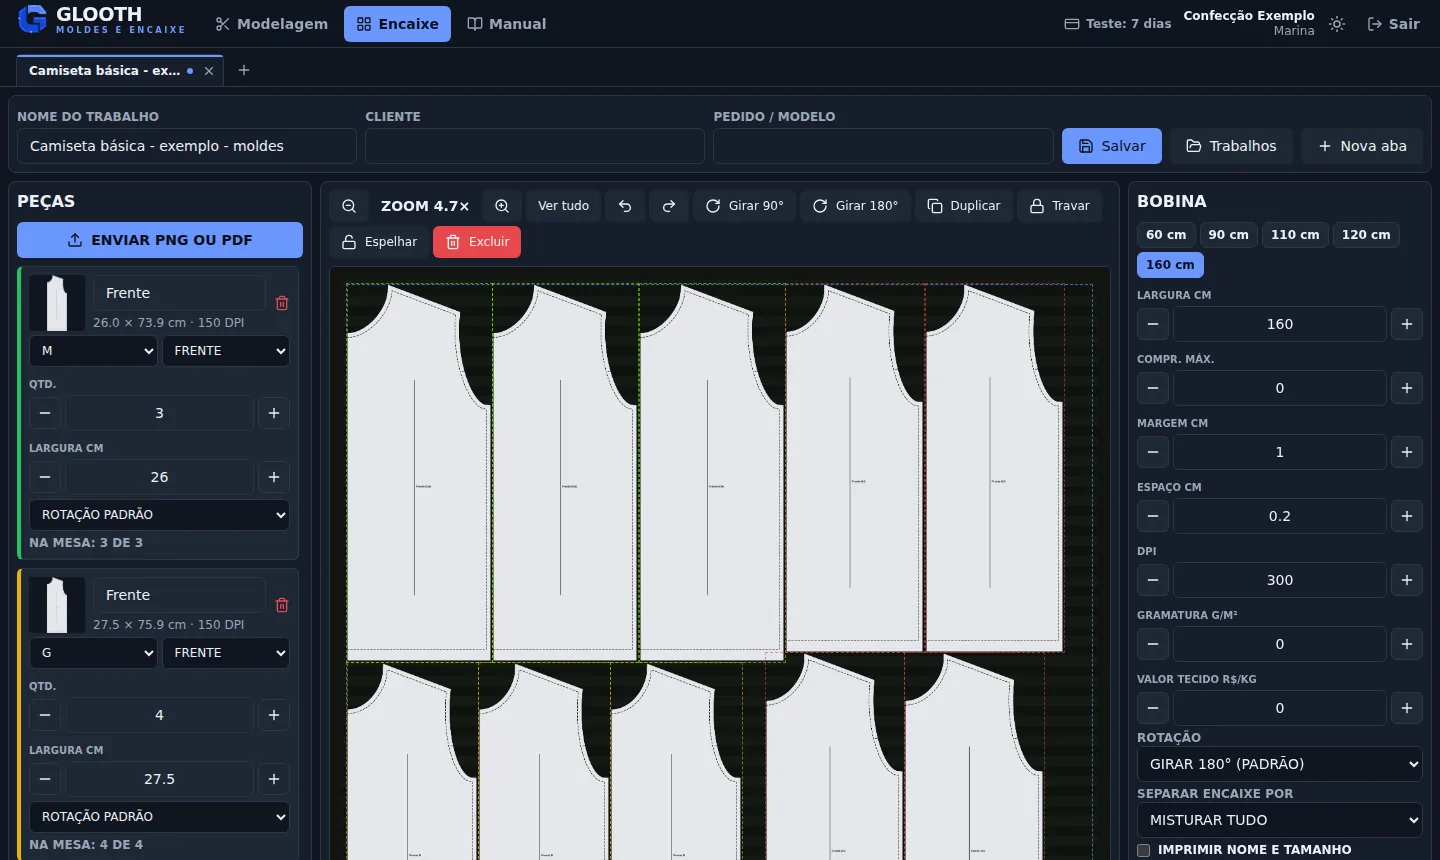Expand the Girar 180° (Padrão) rotation dropdown
Viewport: 1440px width, 860px height.
(1280, 764)
